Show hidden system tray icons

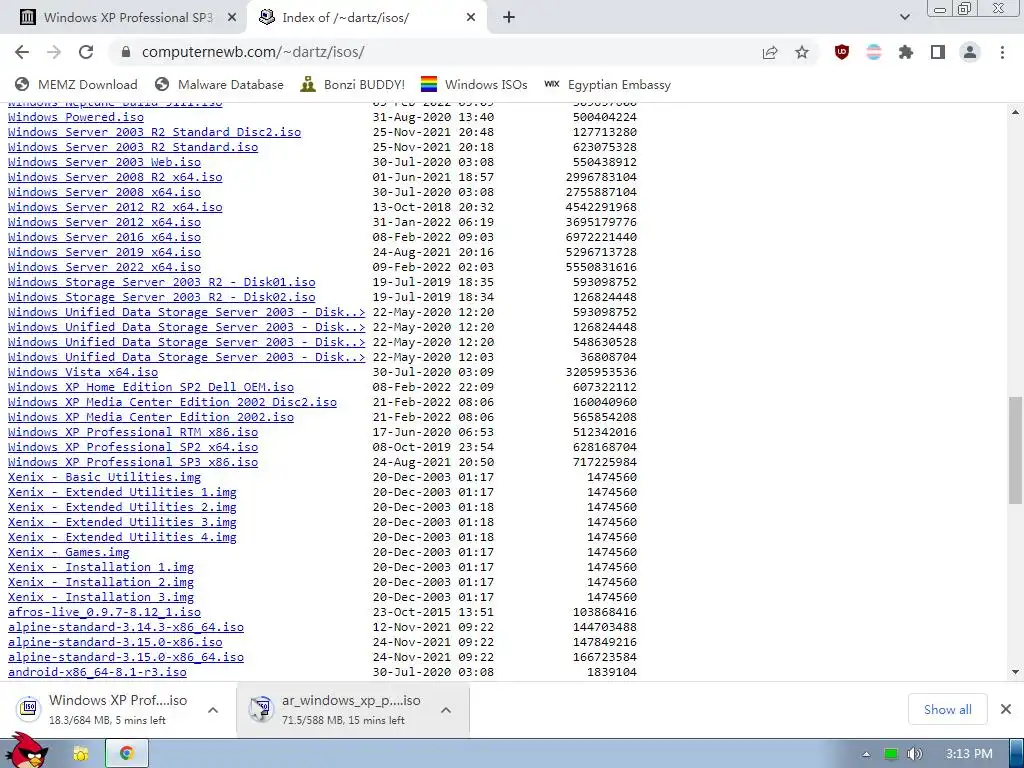pyautogui.click(x=866, y=754)
